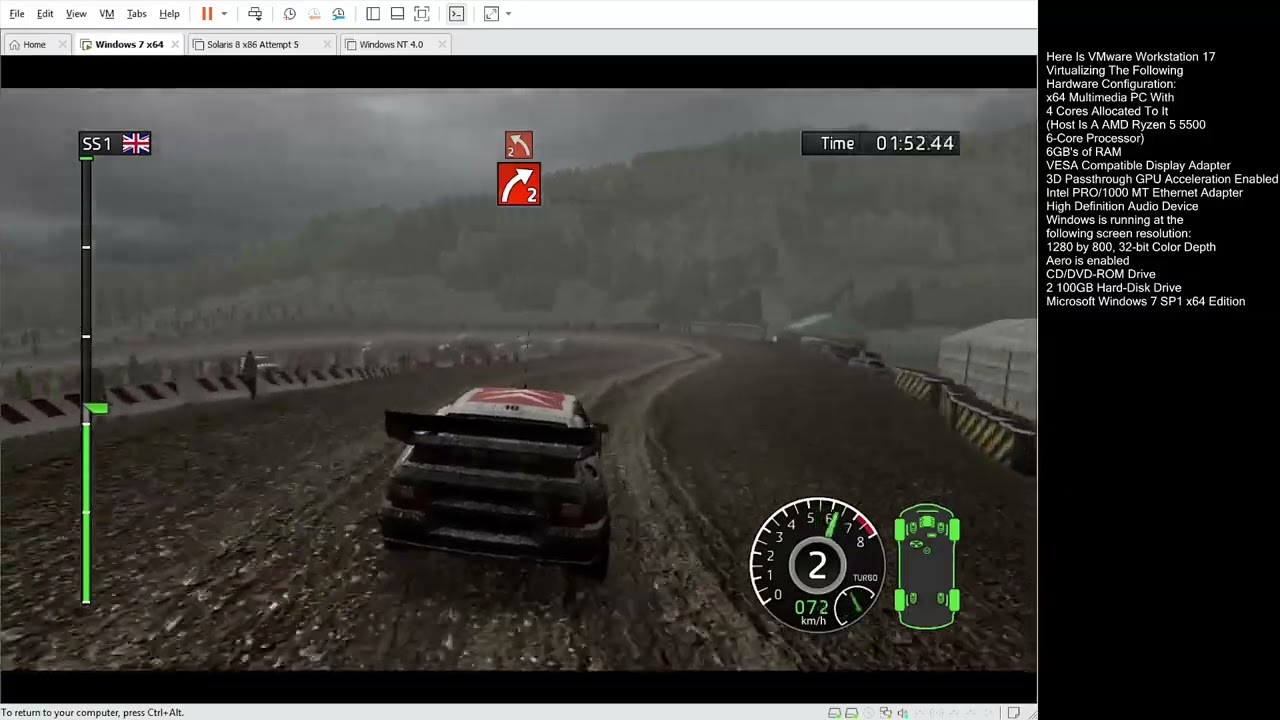Screen dimensions: 1280x720
Task: Click "To return to your computer" status message
Action: click(x=92, y=713)
